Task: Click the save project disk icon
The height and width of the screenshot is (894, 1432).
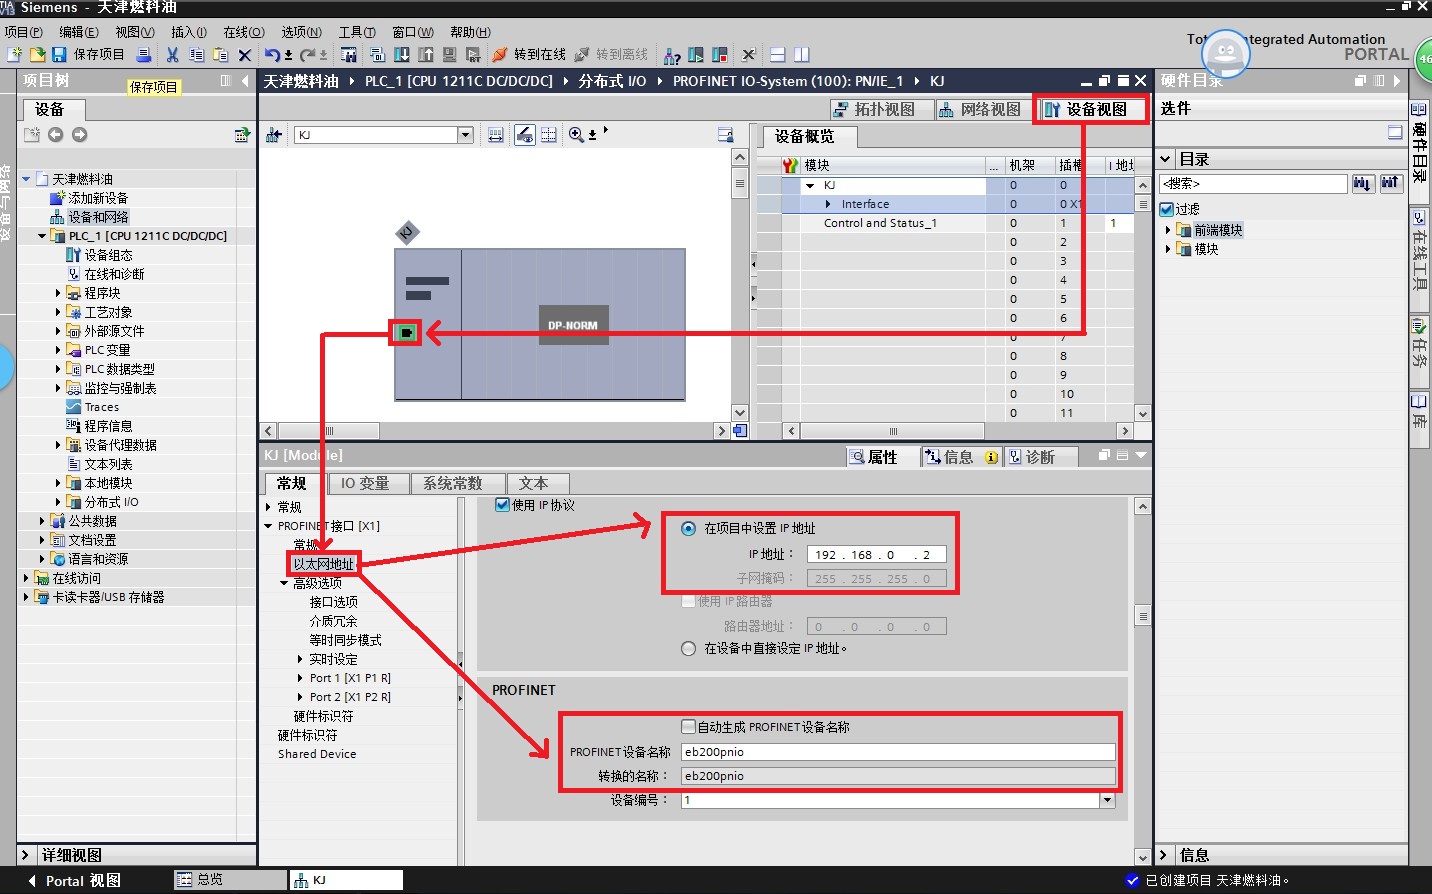Action: click(59, 54)
